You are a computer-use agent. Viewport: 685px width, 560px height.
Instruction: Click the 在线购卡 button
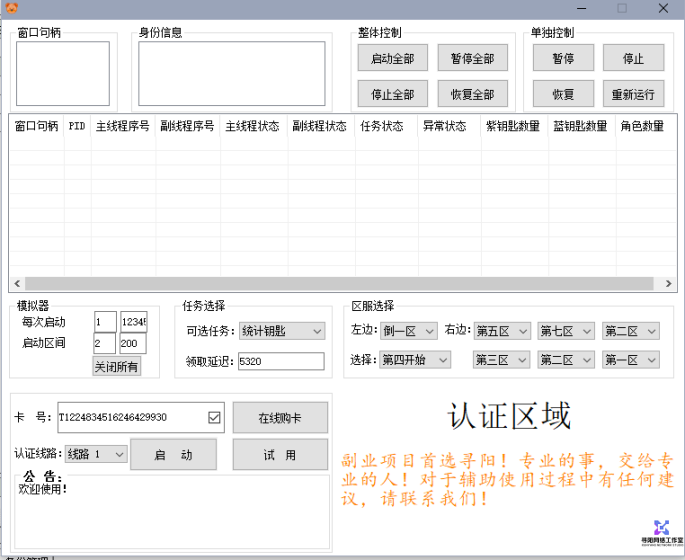(280, 418)
